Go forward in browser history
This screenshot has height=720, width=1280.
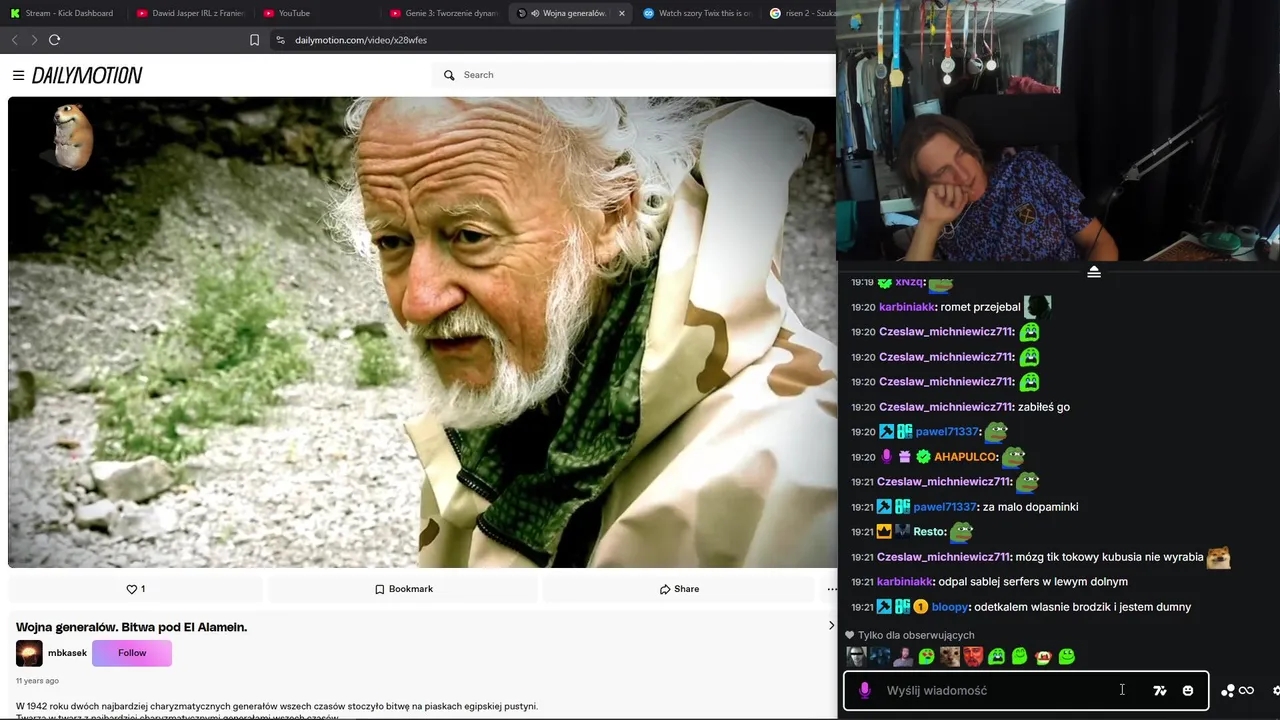pos(34,40)
